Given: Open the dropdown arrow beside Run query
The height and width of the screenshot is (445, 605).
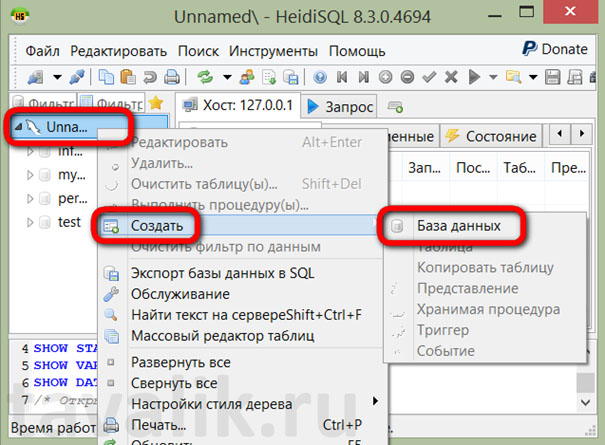Looking at the screenshot, I should pyautogui.click(x=493, y=77).
